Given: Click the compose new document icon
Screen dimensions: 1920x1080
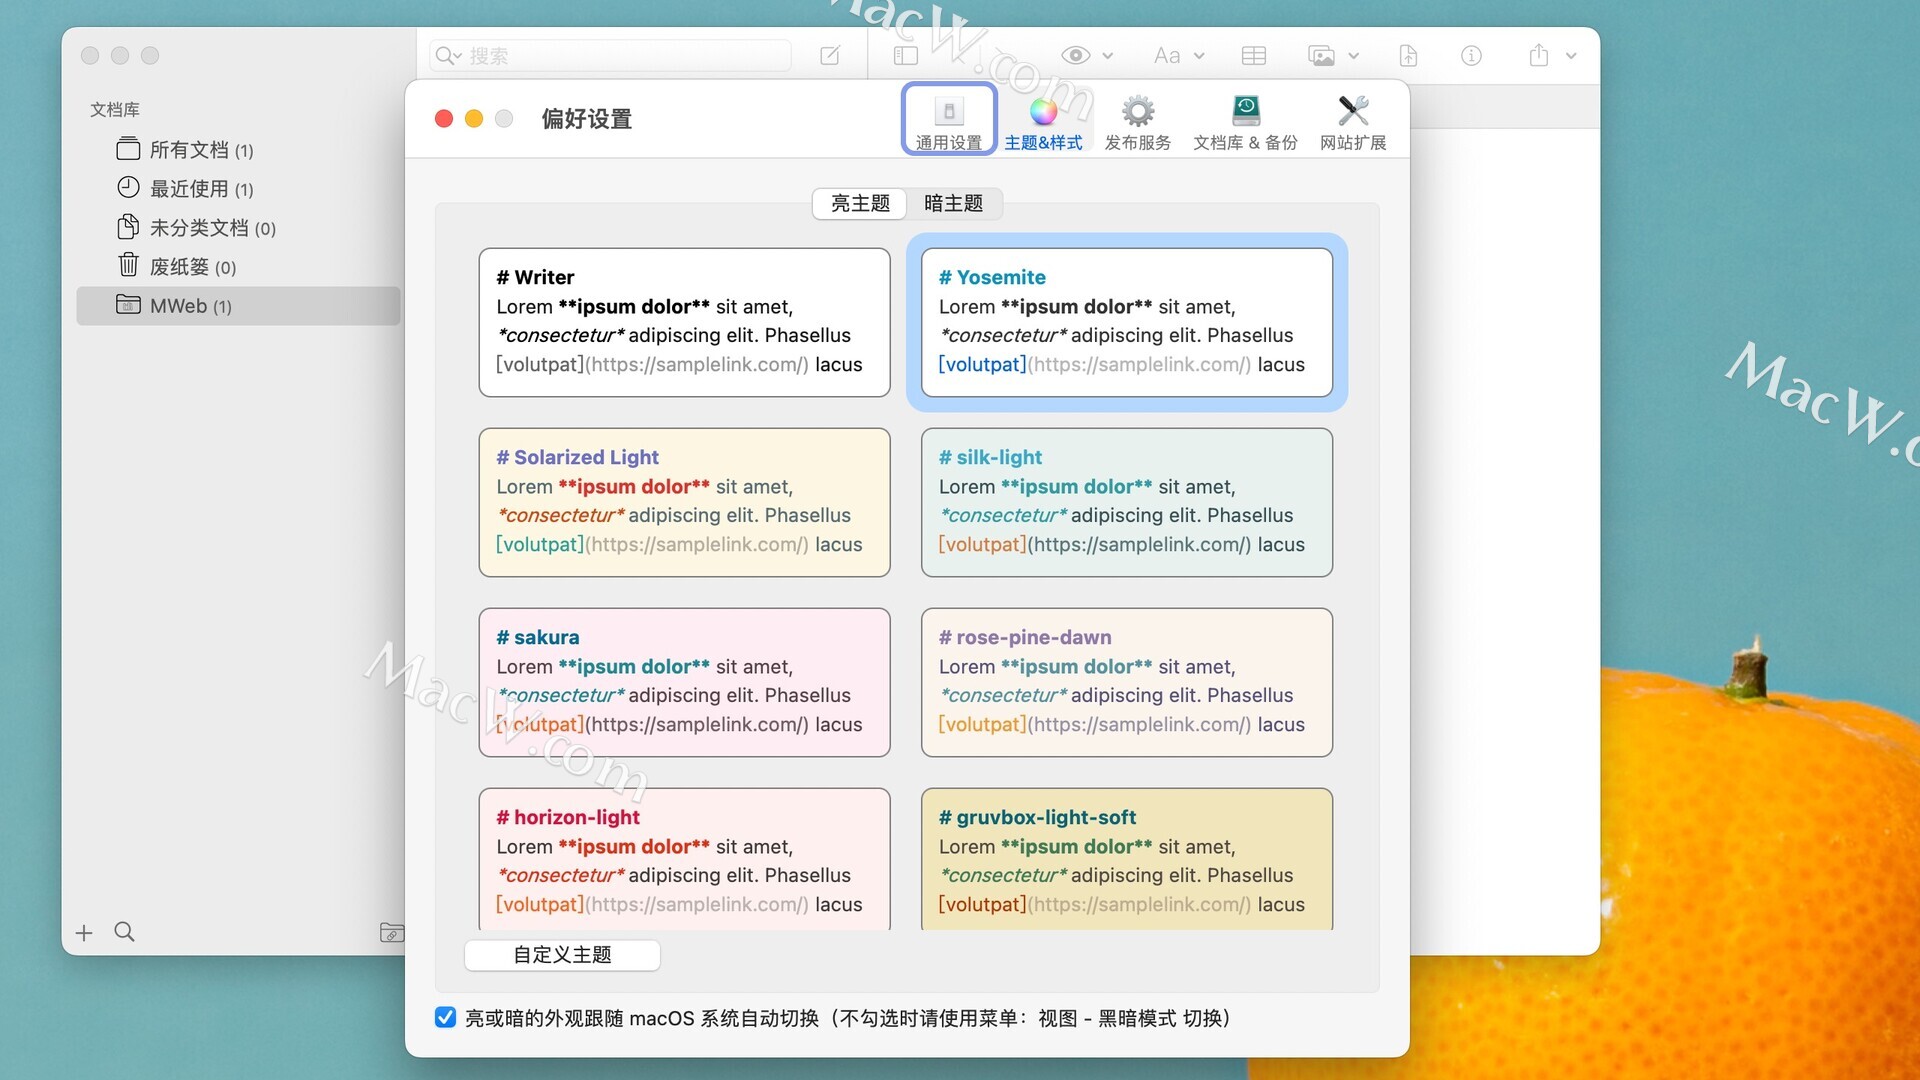Looking at the screenshot, I should pos(830,56).
